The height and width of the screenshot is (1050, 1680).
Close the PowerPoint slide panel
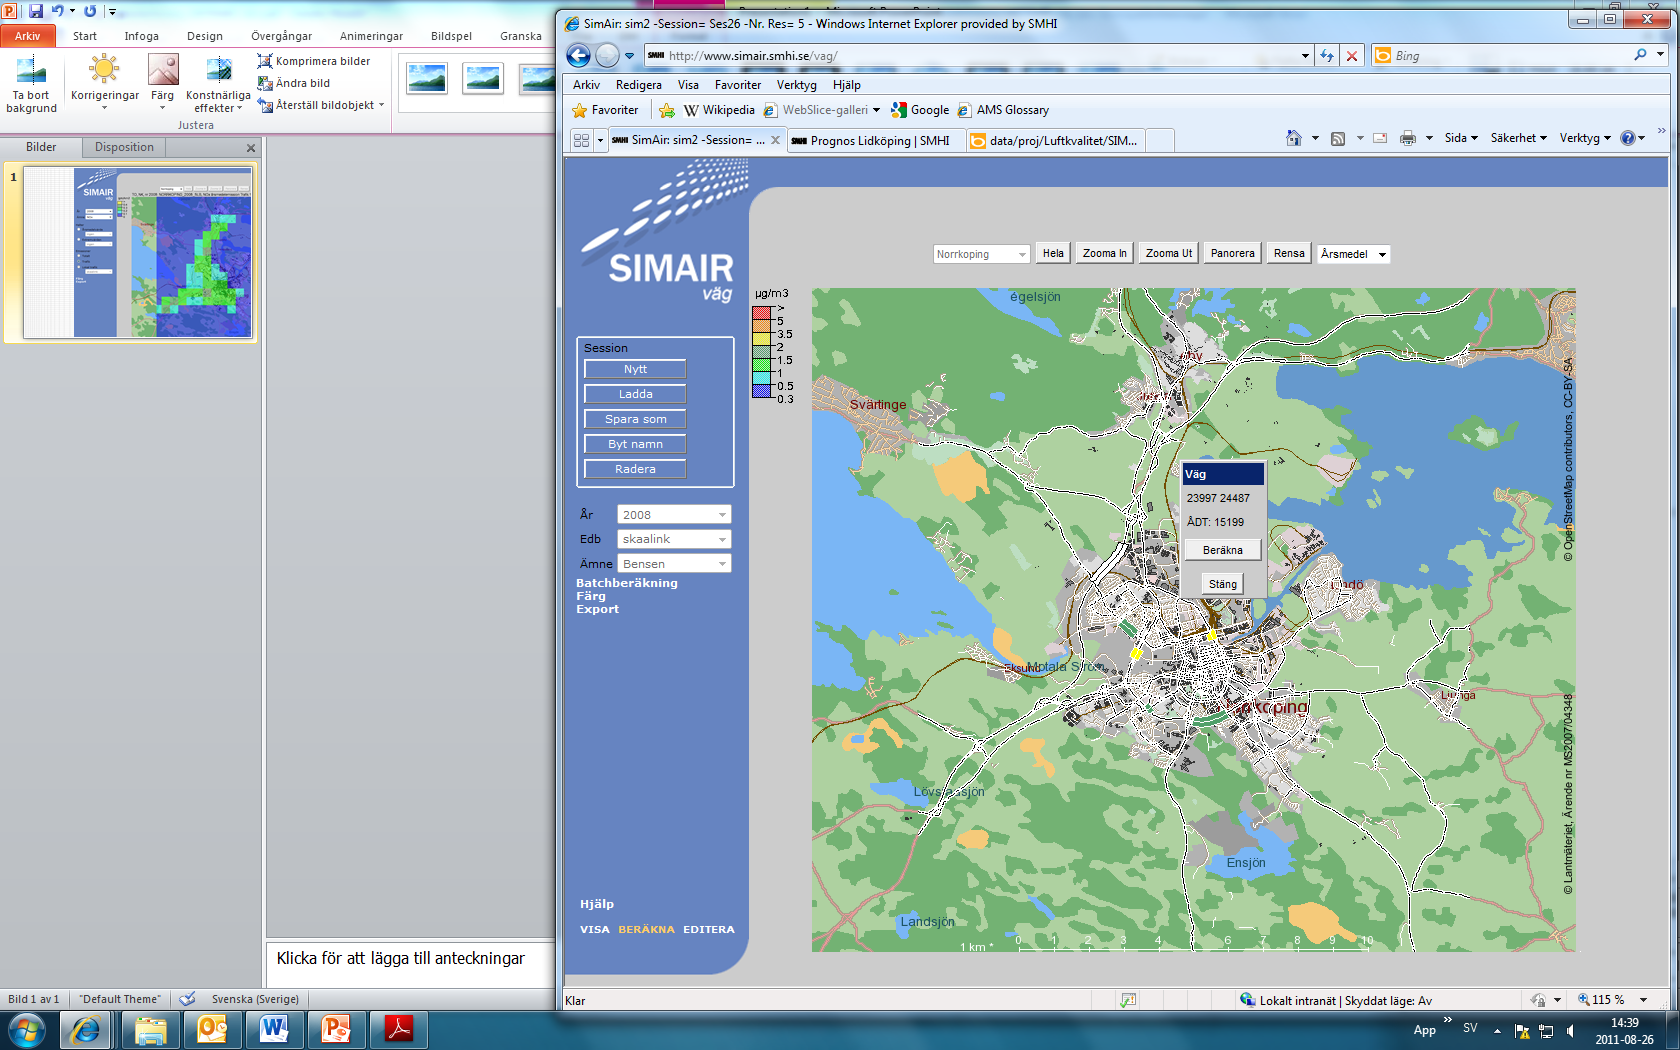coord(251,148)
